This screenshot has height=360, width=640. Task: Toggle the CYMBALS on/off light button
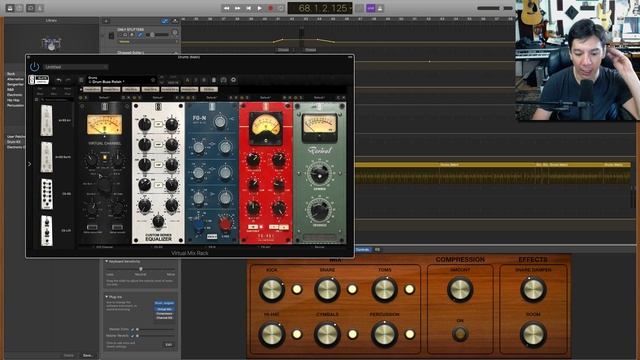[352, 334]
